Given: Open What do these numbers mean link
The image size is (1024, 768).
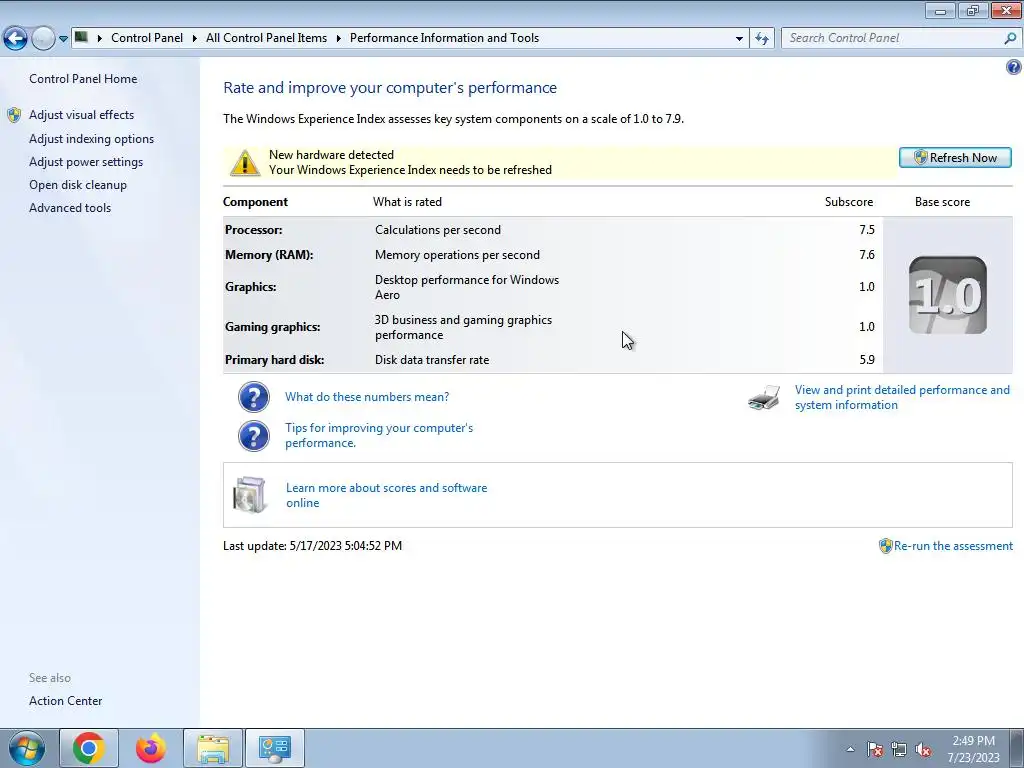Looking at the screenshot, I should point(367,397).
